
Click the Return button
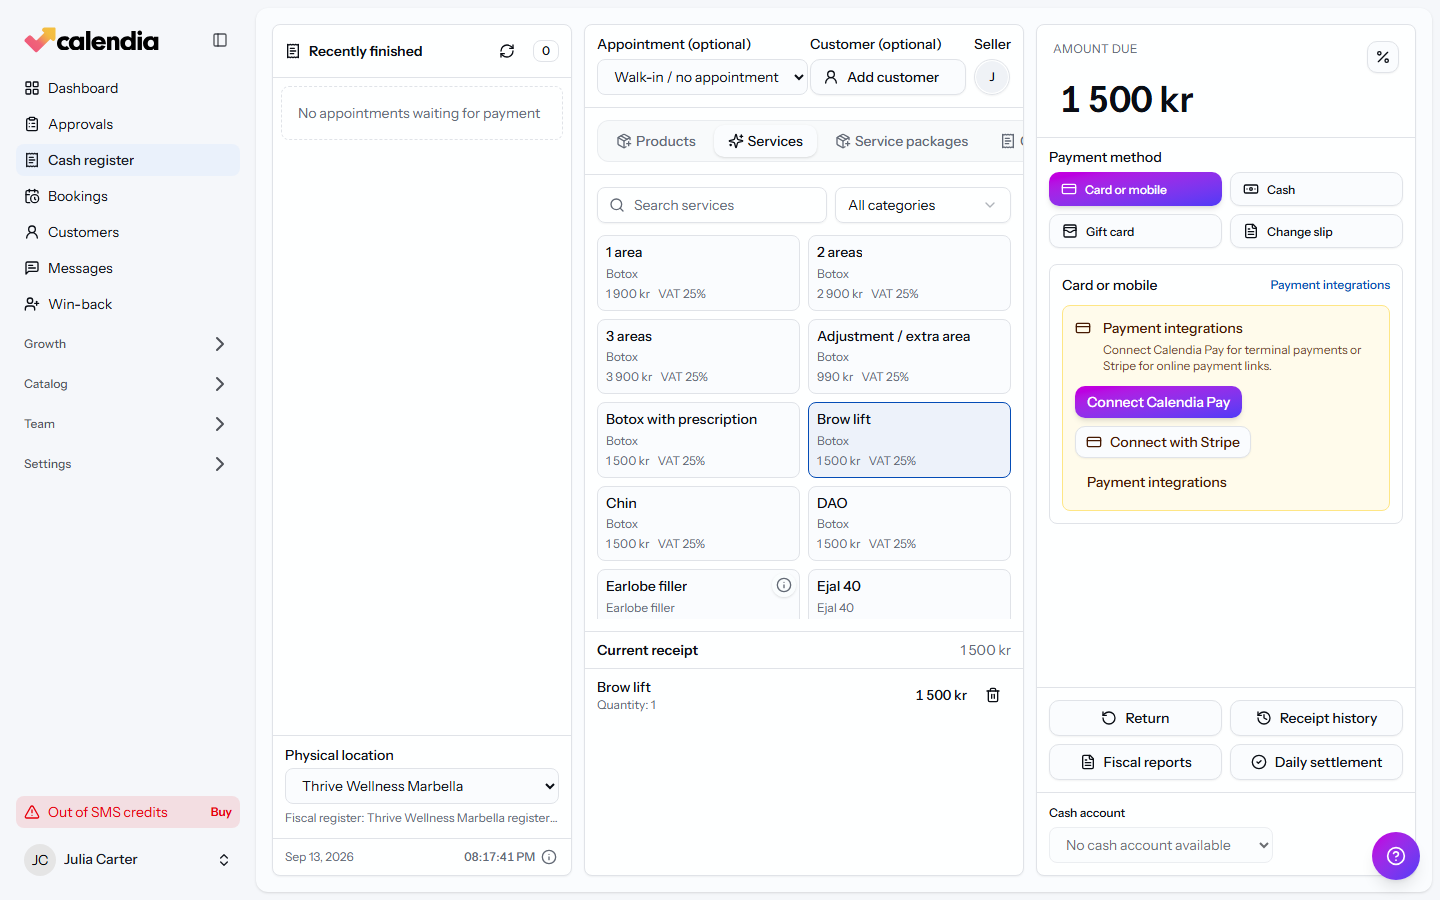click(x=1135, y=718)
